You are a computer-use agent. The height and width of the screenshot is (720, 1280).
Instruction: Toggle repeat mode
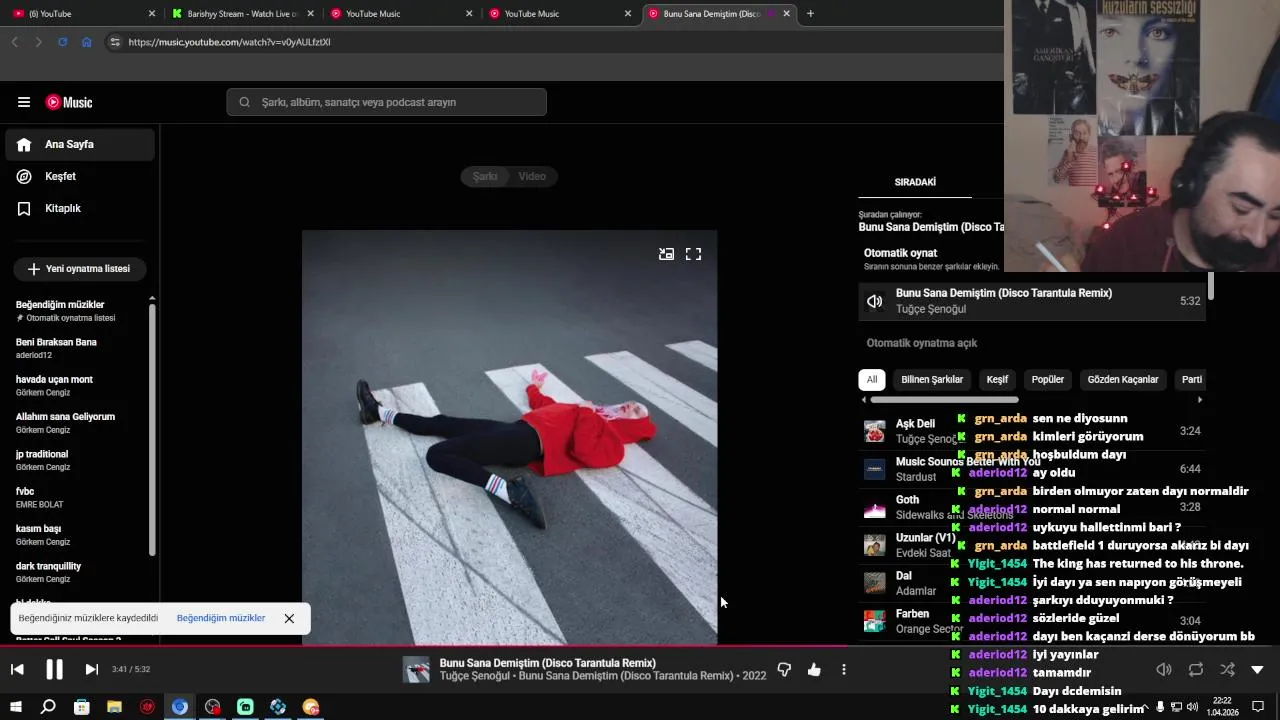pyautogui.click(x=1196, y=669)
